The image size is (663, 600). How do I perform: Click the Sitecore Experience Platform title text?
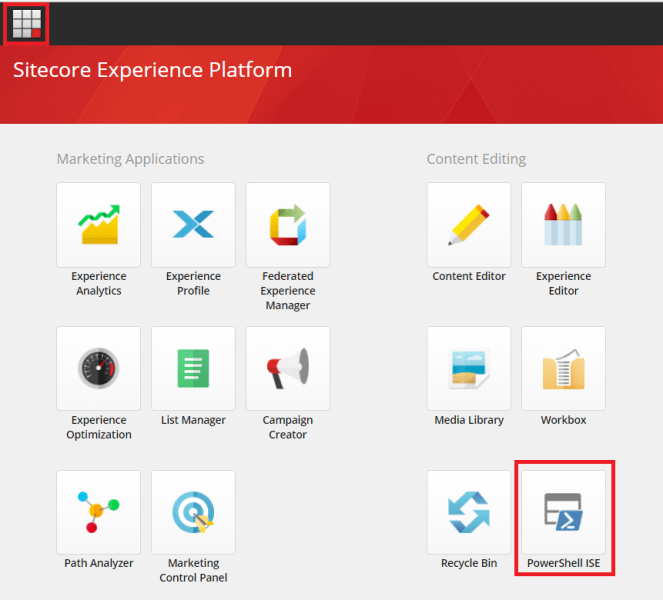152,71
